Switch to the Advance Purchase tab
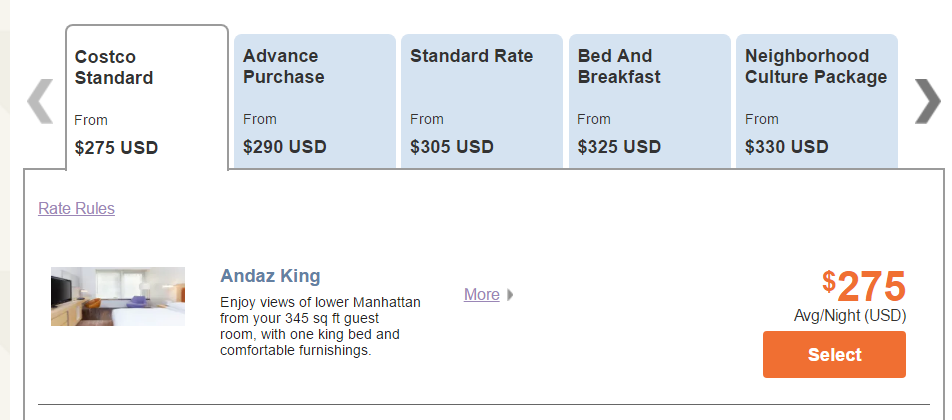The image size is (952, 420). pos(314,101)
